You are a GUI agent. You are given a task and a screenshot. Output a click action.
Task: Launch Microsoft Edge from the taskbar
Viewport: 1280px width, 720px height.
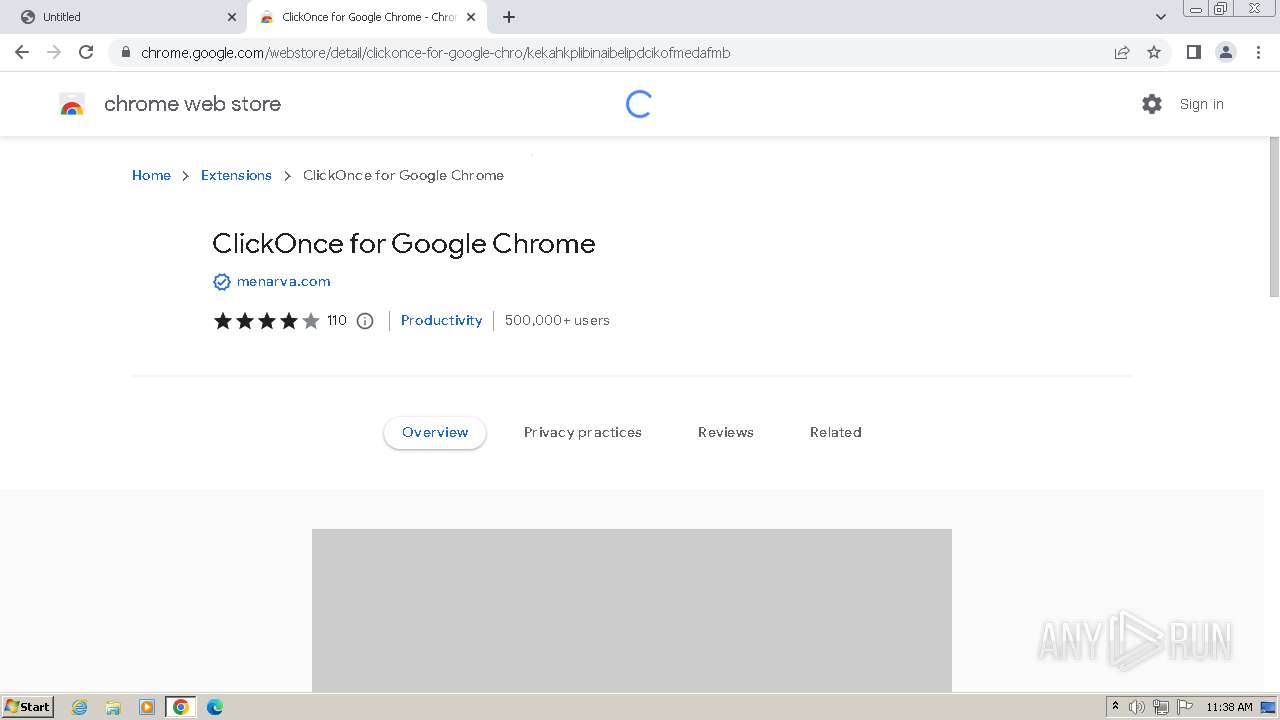(x=215, y=707)
